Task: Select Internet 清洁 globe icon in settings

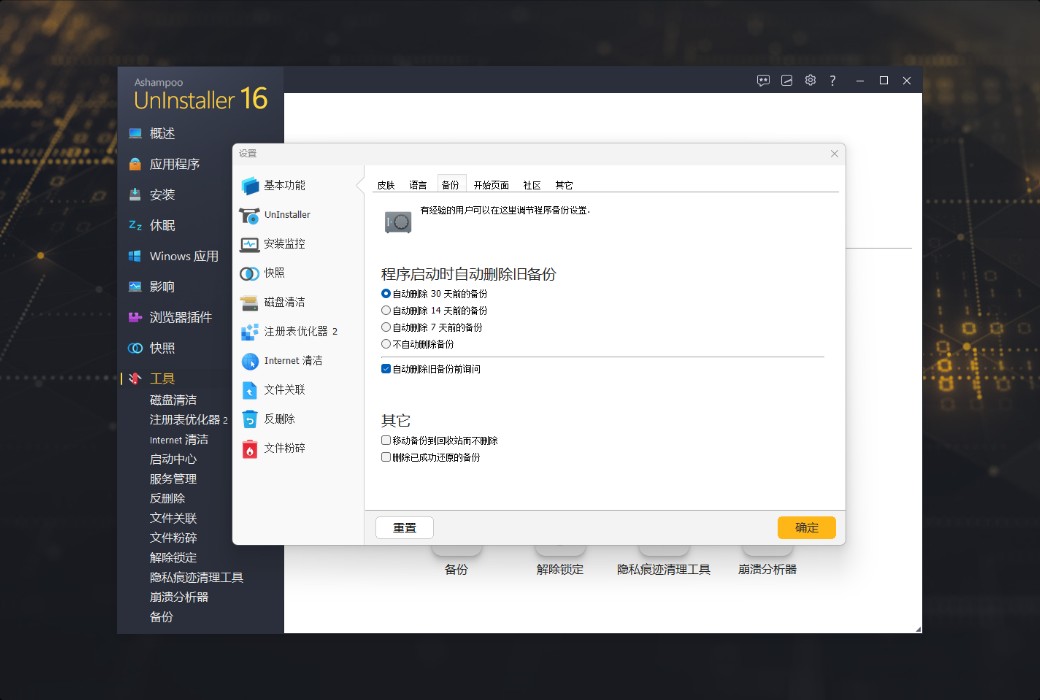Action: coord(250,361)
